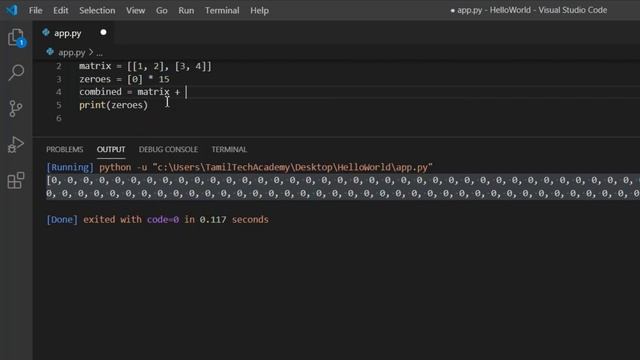Screen dimensions: 640x360
Task: Open the Go menu
Action: (162, 10)
